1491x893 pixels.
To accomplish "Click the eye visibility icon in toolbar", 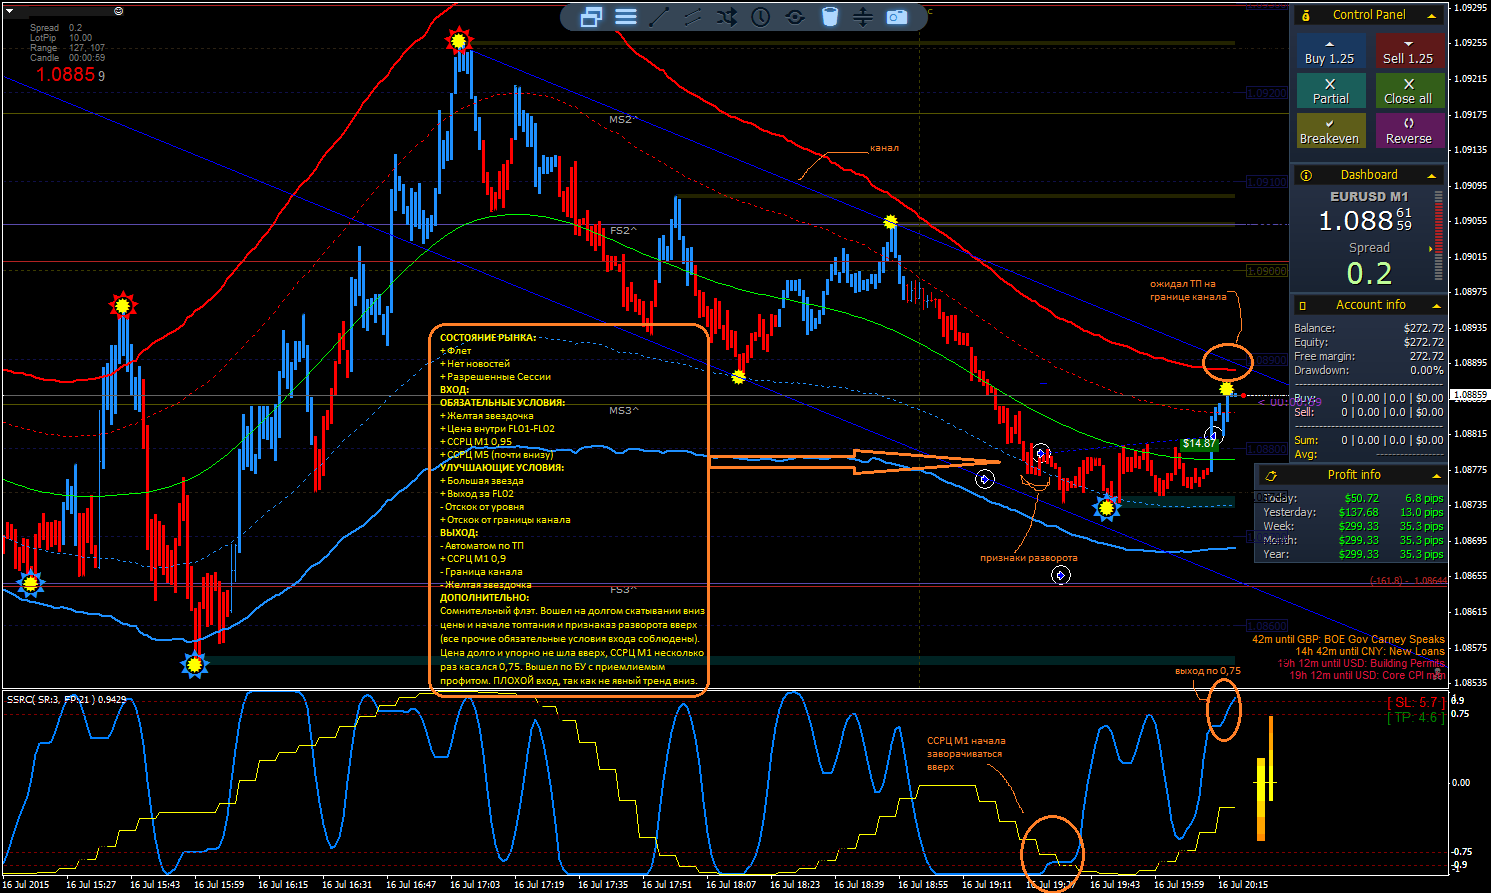I will (x=795, y=16).
